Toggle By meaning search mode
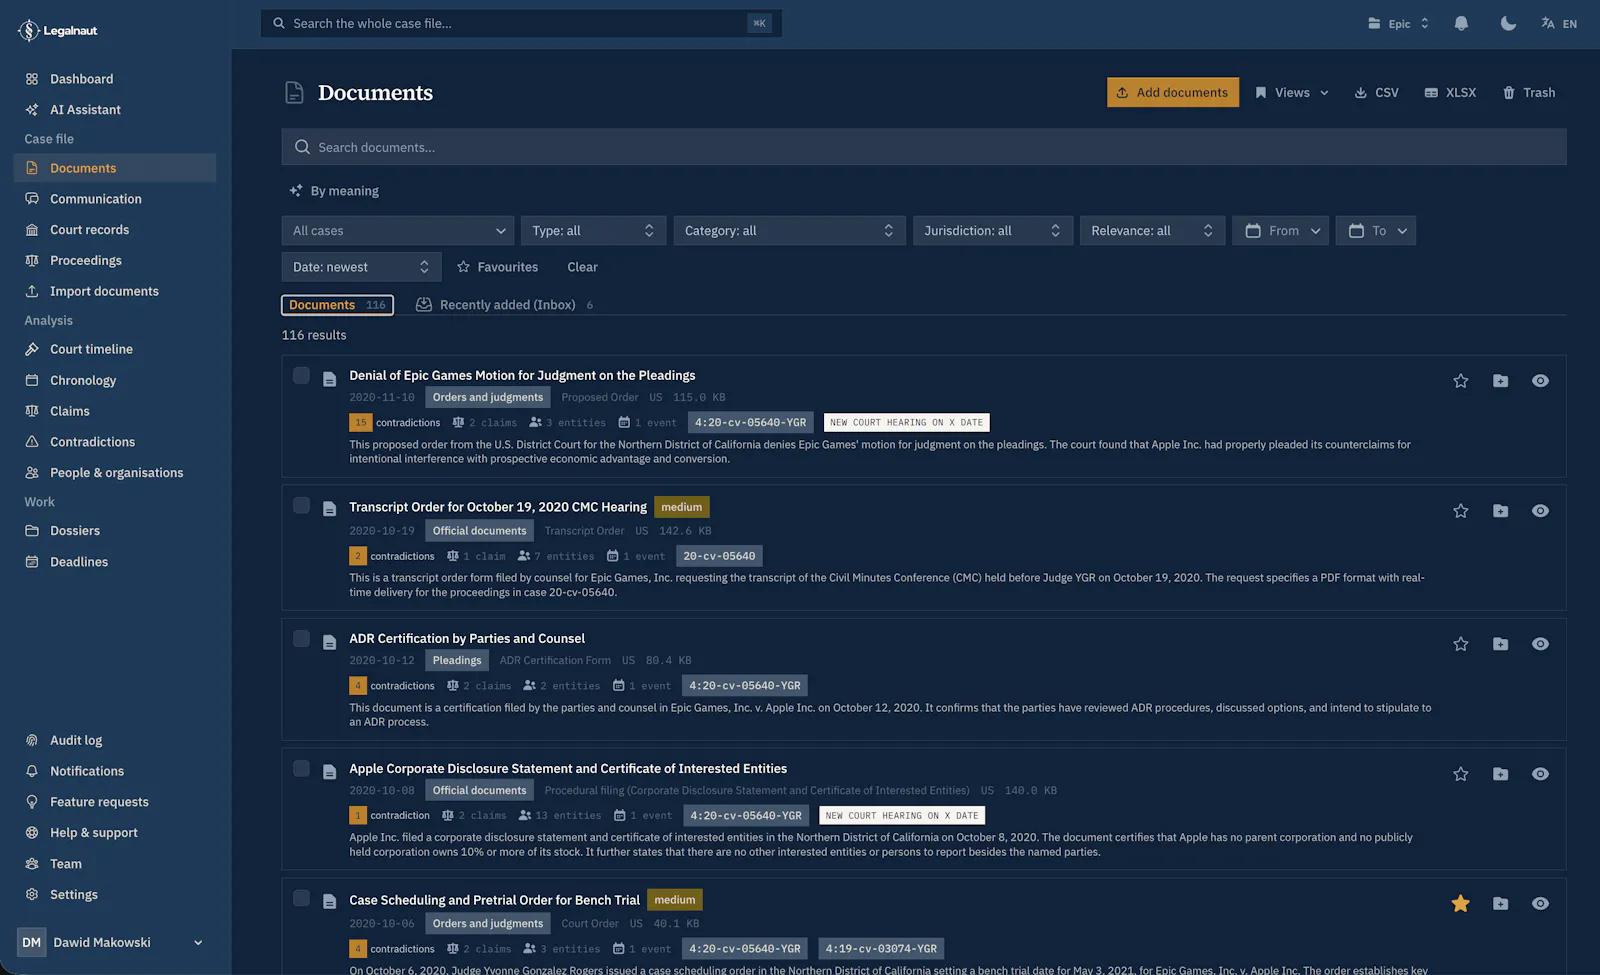The width and height of the screenshot is (1600, 975). (334, 191)
